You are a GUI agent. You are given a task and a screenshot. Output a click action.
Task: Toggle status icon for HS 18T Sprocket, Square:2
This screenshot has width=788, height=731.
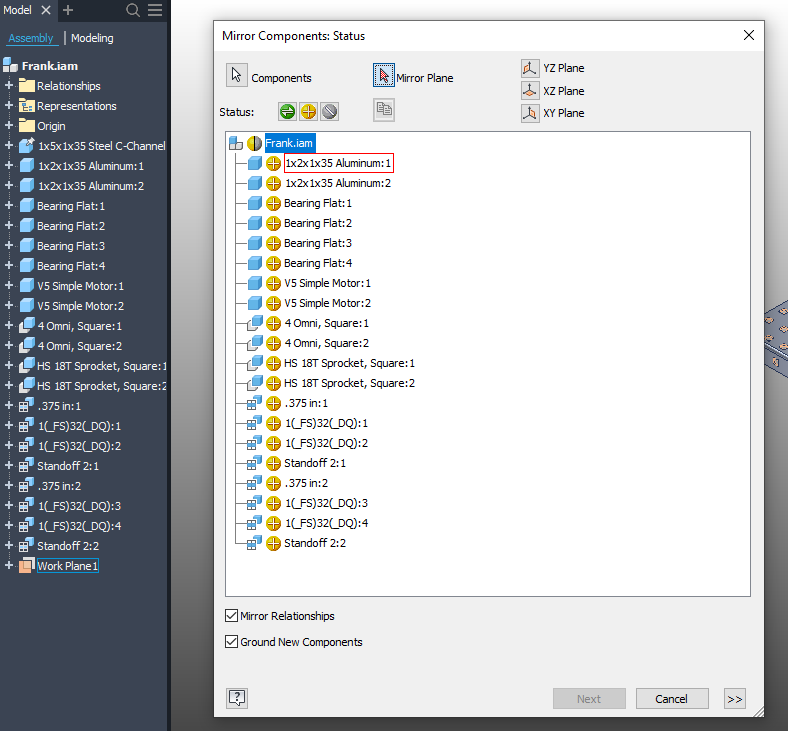pos(273,383)
